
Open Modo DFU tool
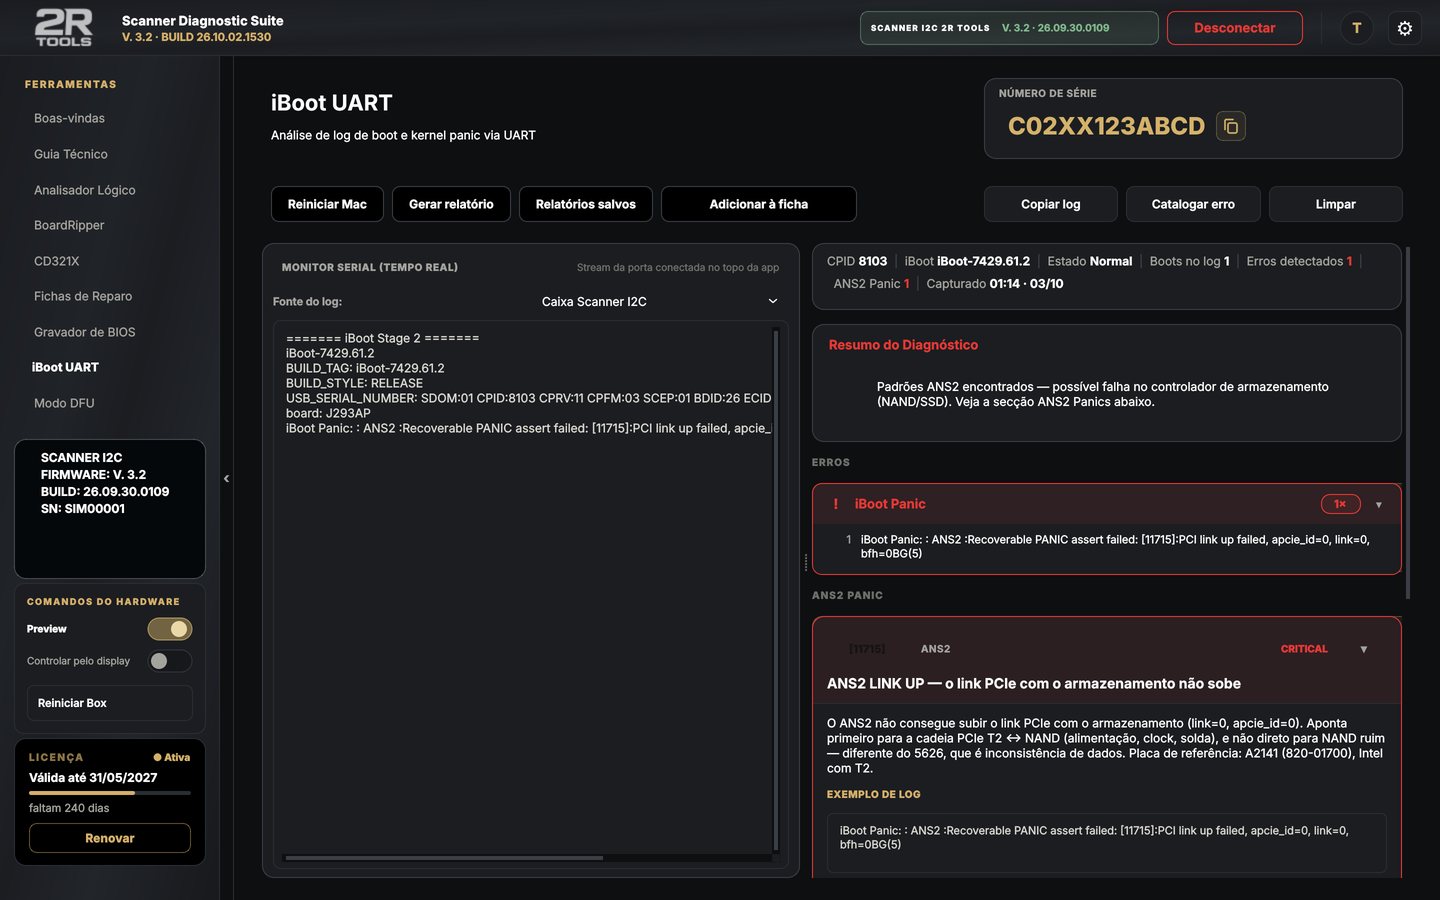click(64, 403)
